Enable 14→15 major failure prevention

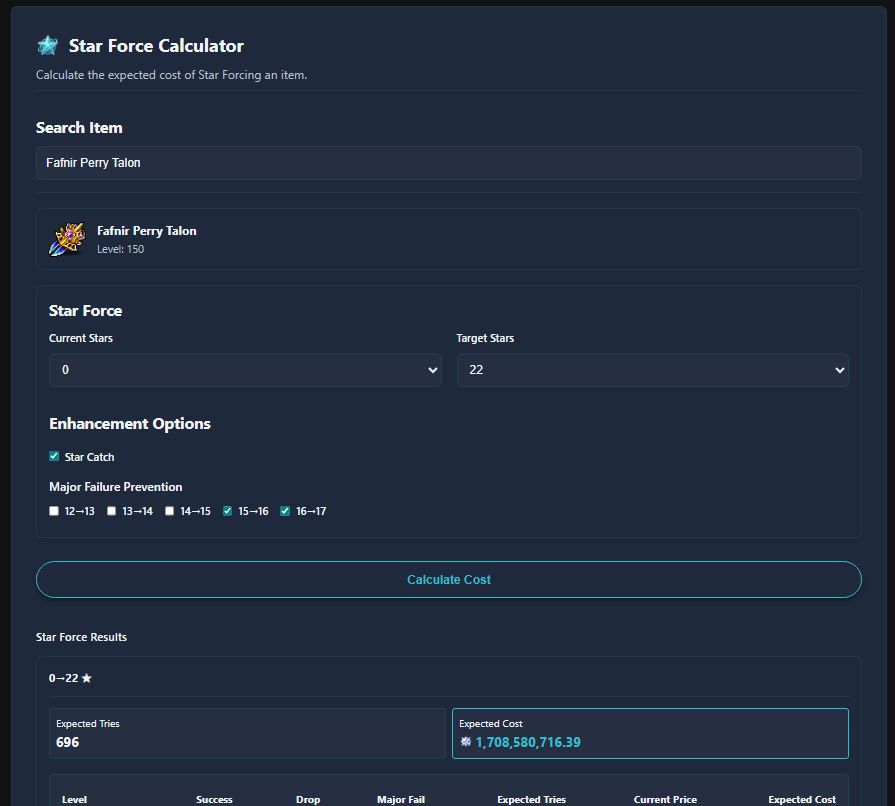pos(170,511)
